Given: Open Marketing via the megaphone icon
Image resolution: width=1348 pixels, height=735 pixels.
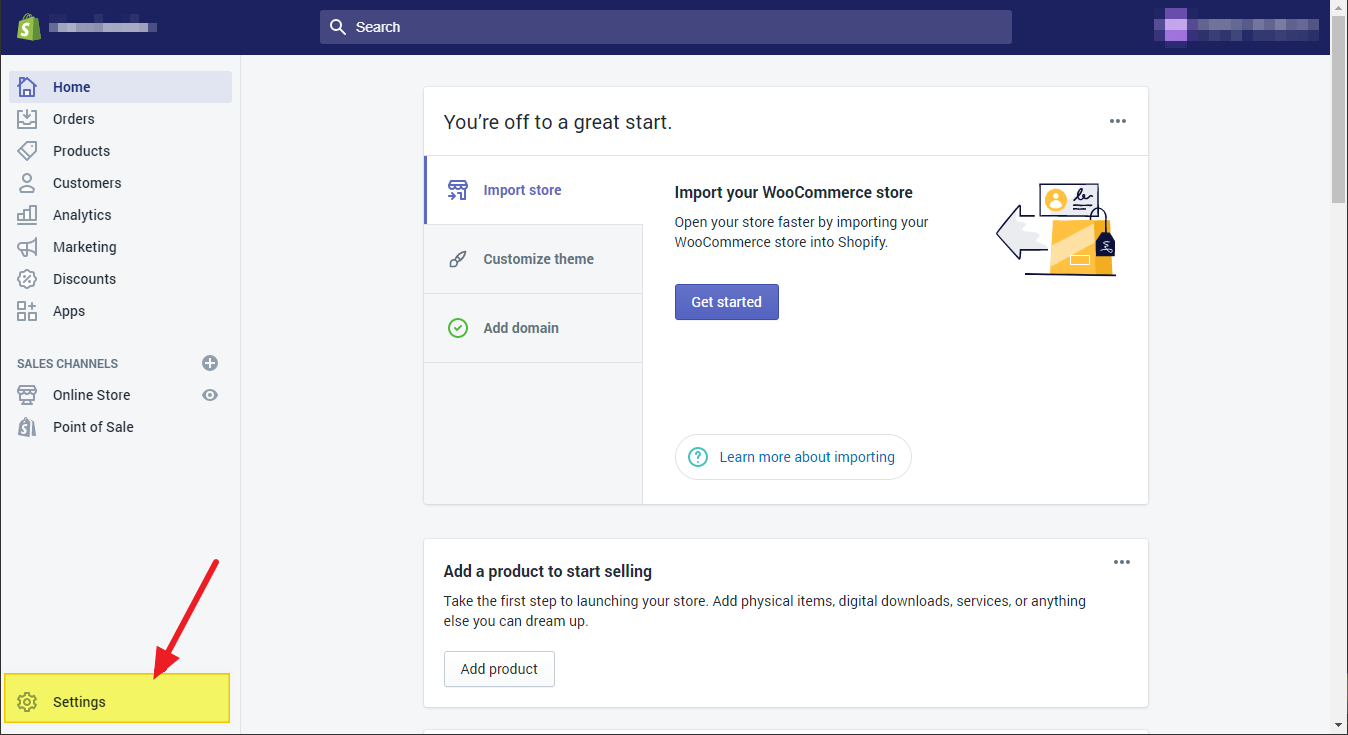Looking at the screenshot, I should 27,247.
